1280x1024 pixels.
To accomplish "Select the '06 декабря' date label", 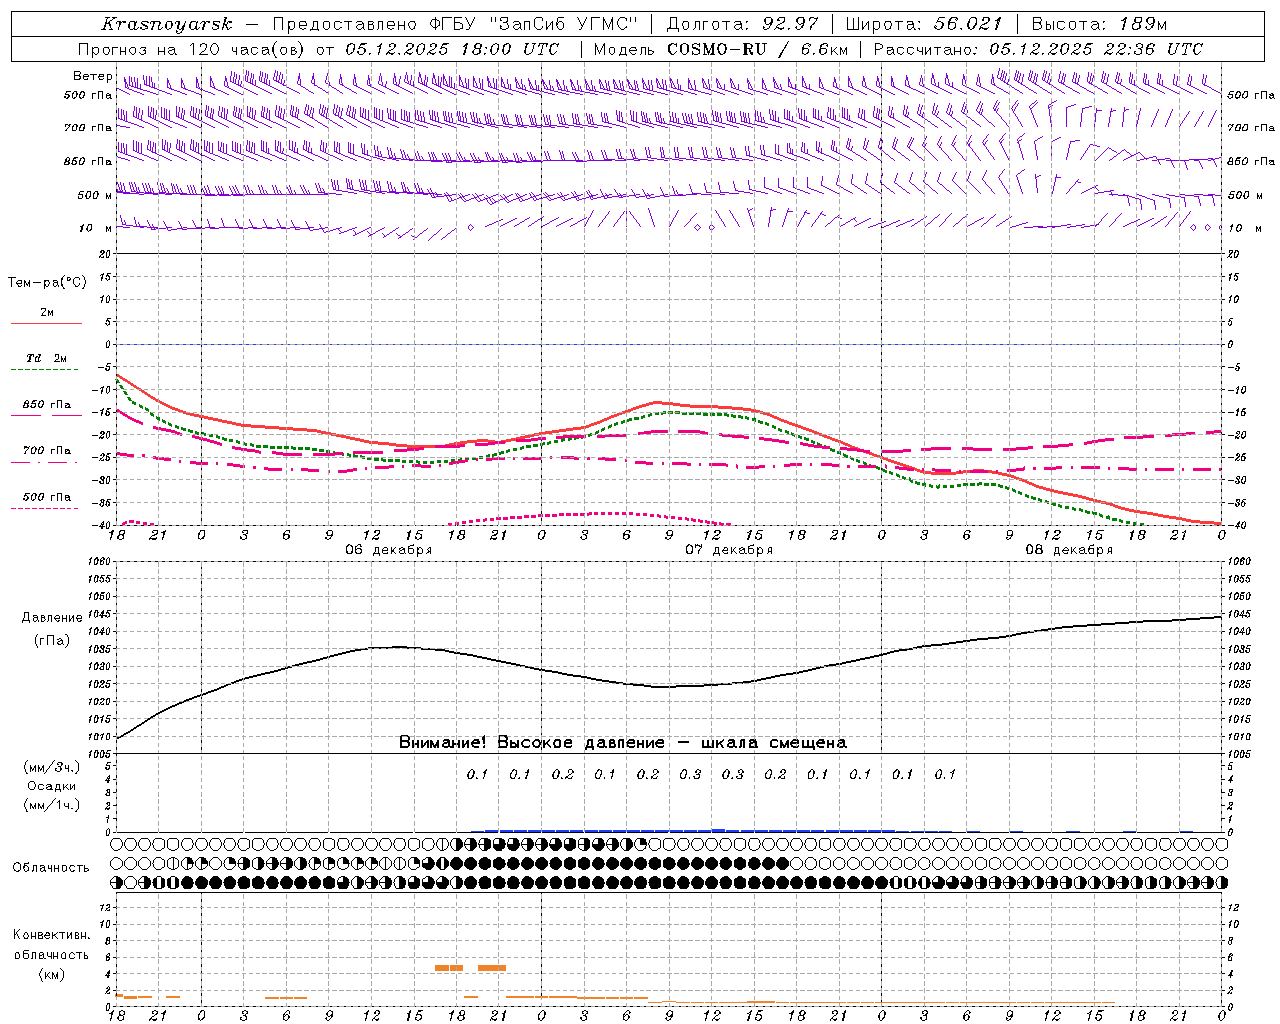I will (389, 549).
